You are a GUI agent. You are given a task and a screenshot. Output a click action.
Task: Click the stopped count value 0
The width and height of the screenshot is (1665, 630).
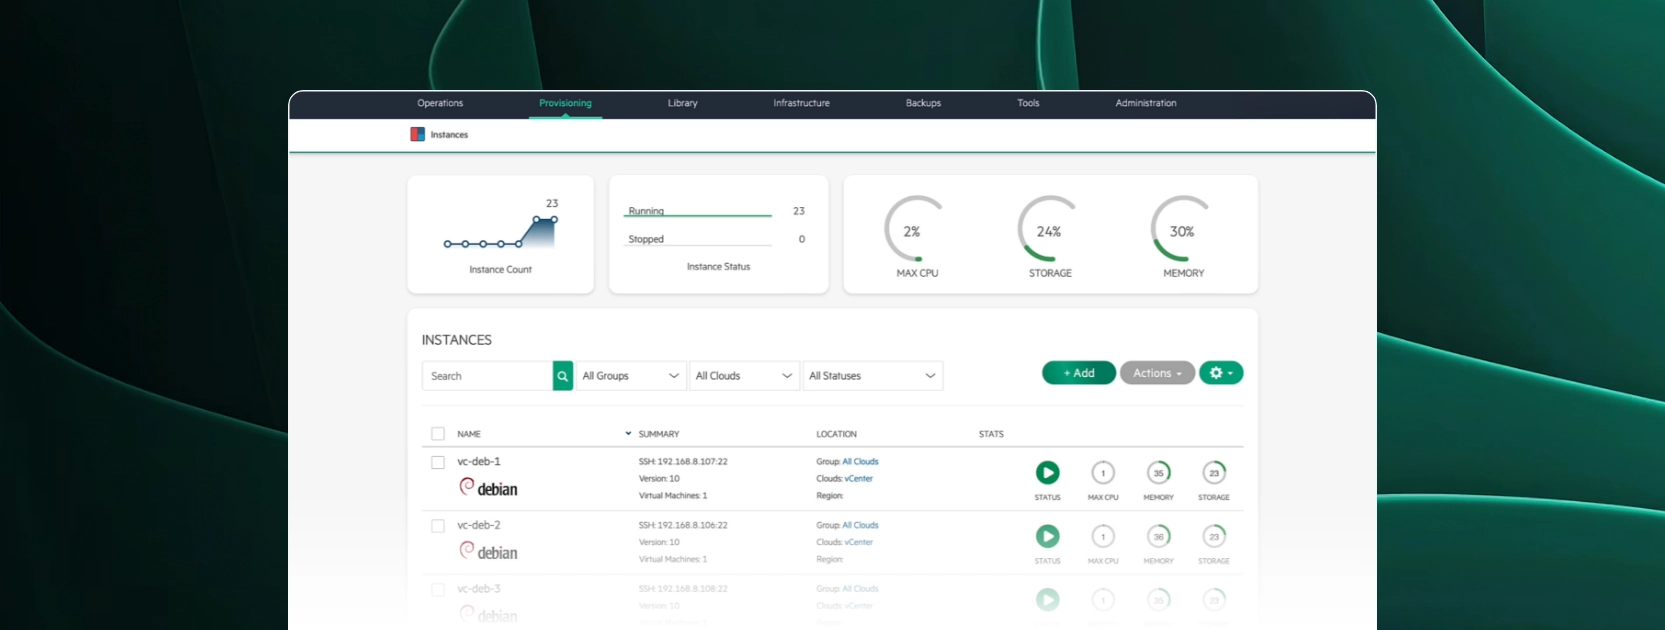tap(802, 239)
